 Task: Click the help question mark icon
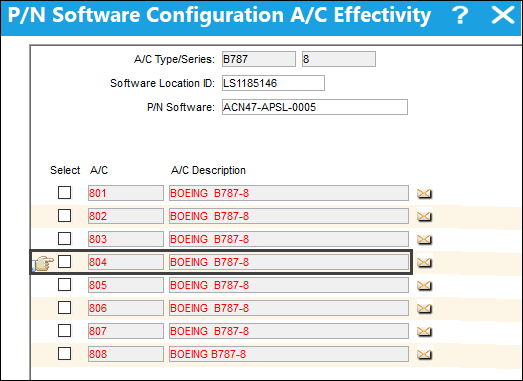(460, 15)
